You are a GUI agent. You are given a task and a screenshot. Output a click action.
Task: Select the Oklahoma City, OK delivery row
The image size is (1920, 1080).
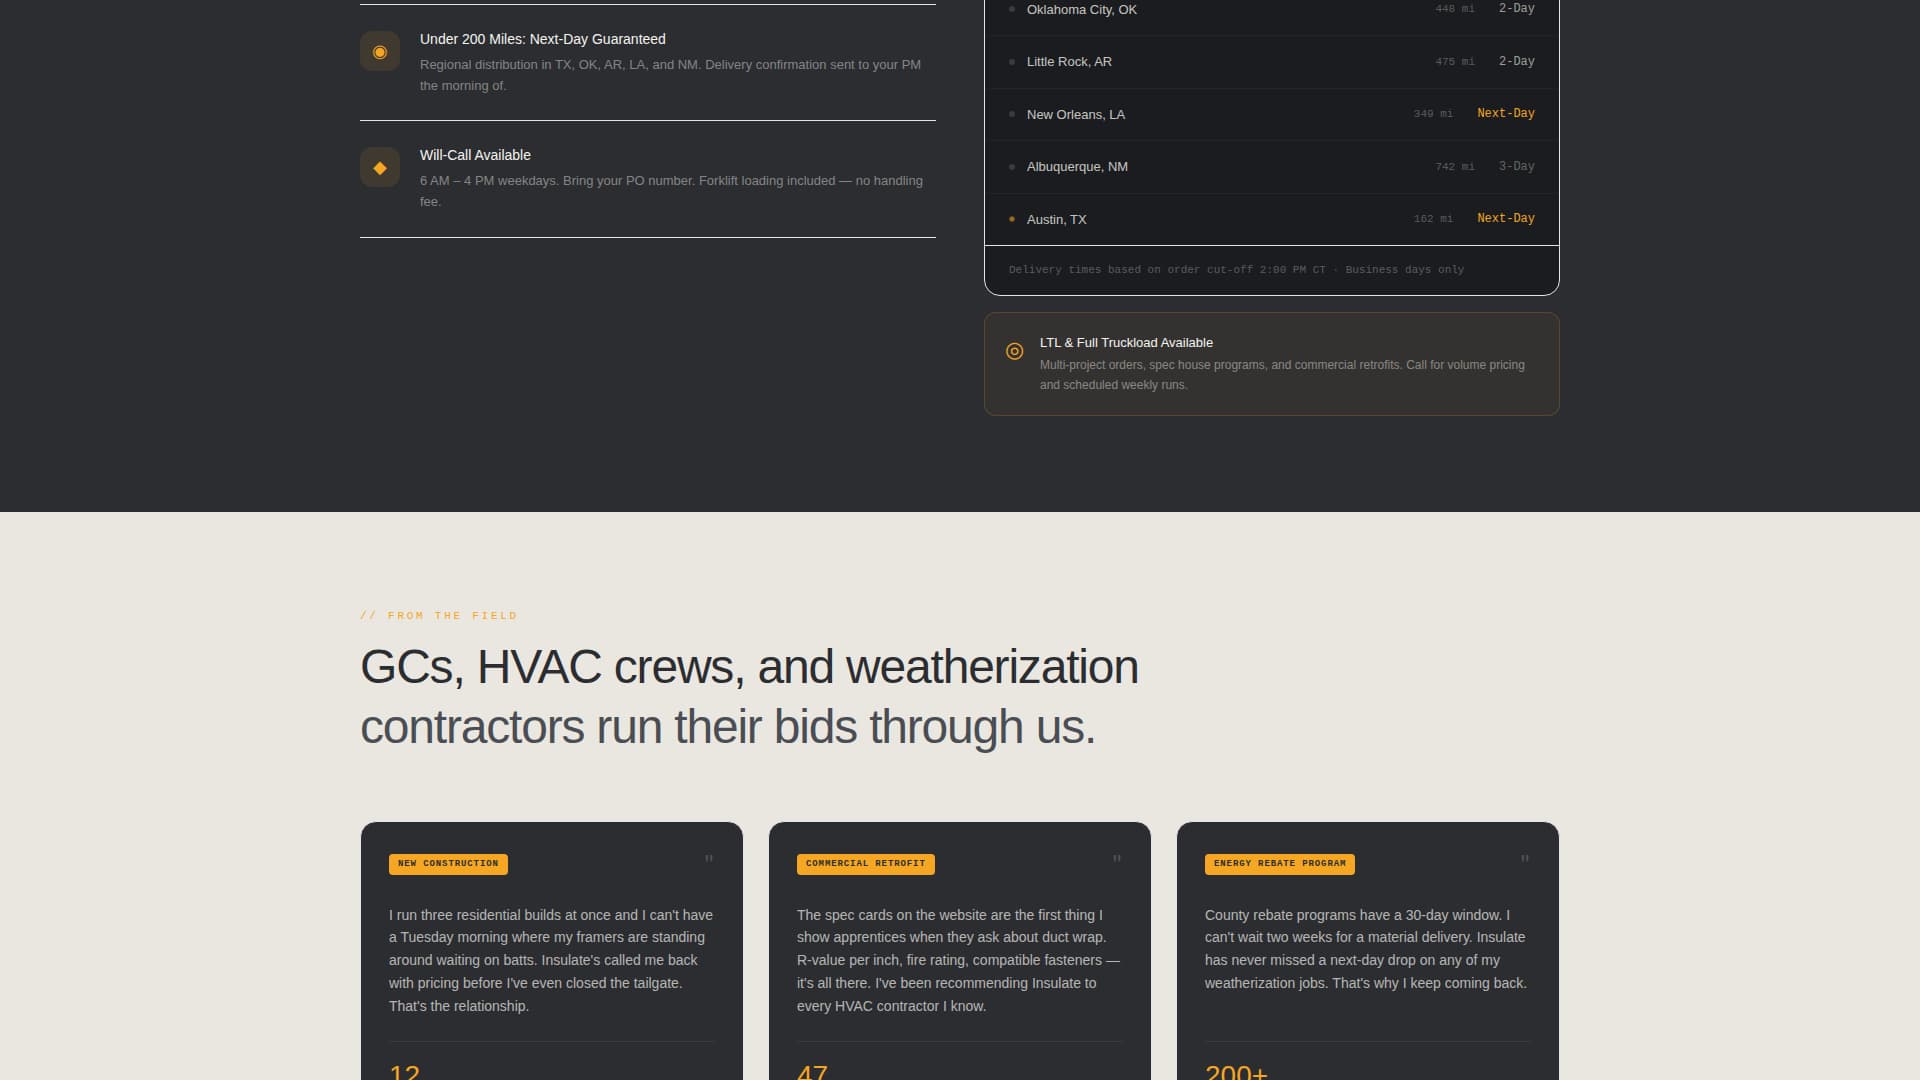(1270, 9)
